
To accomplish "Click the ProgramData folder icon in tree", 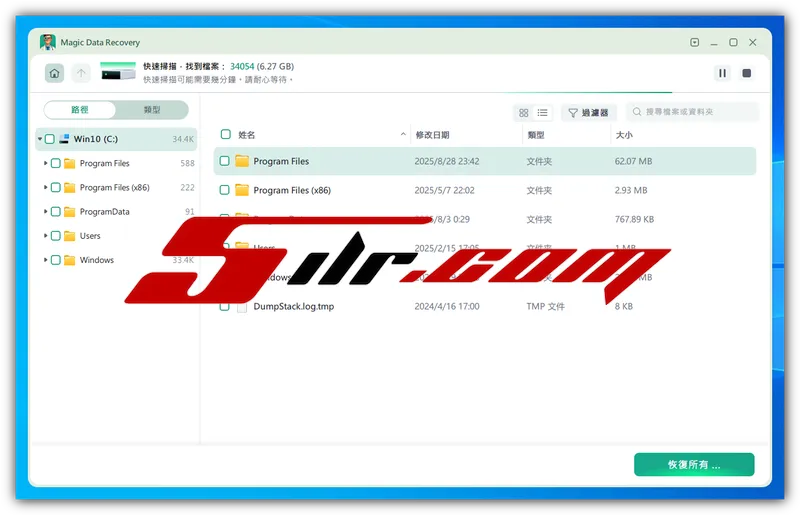I will click(70, 211).
